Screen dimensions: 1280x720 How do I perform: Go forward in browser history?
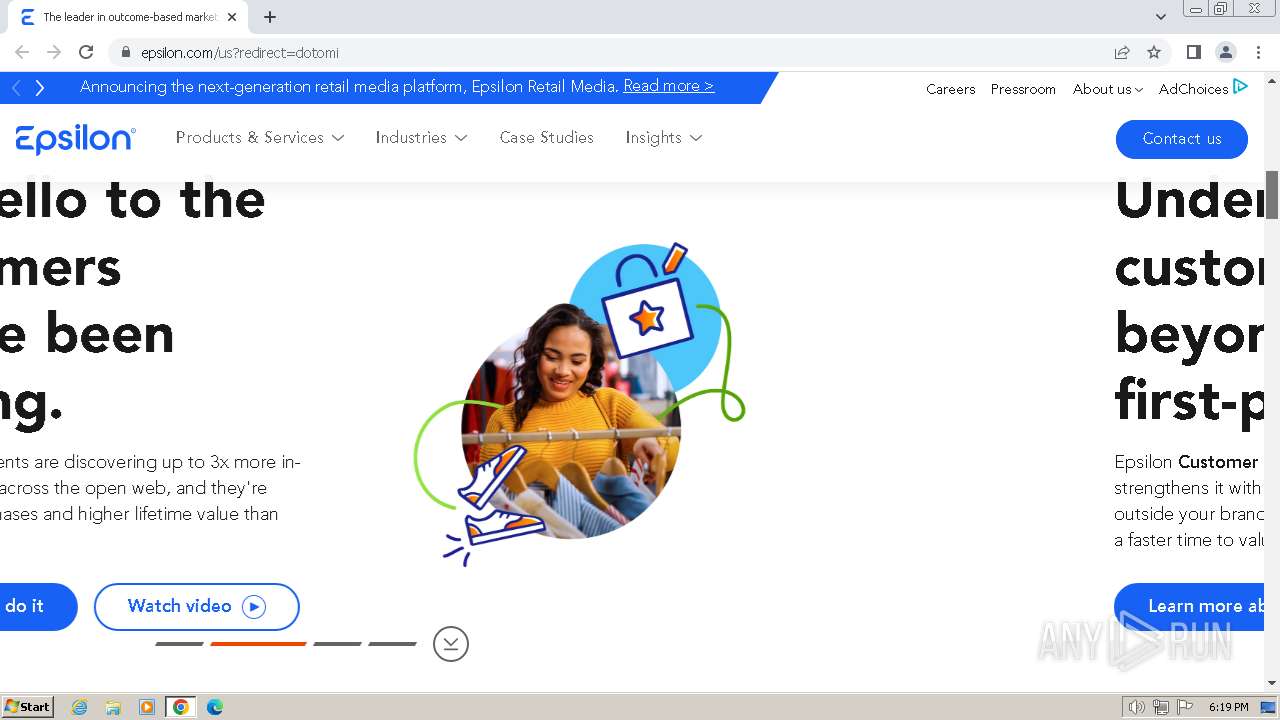pos(54,52)
